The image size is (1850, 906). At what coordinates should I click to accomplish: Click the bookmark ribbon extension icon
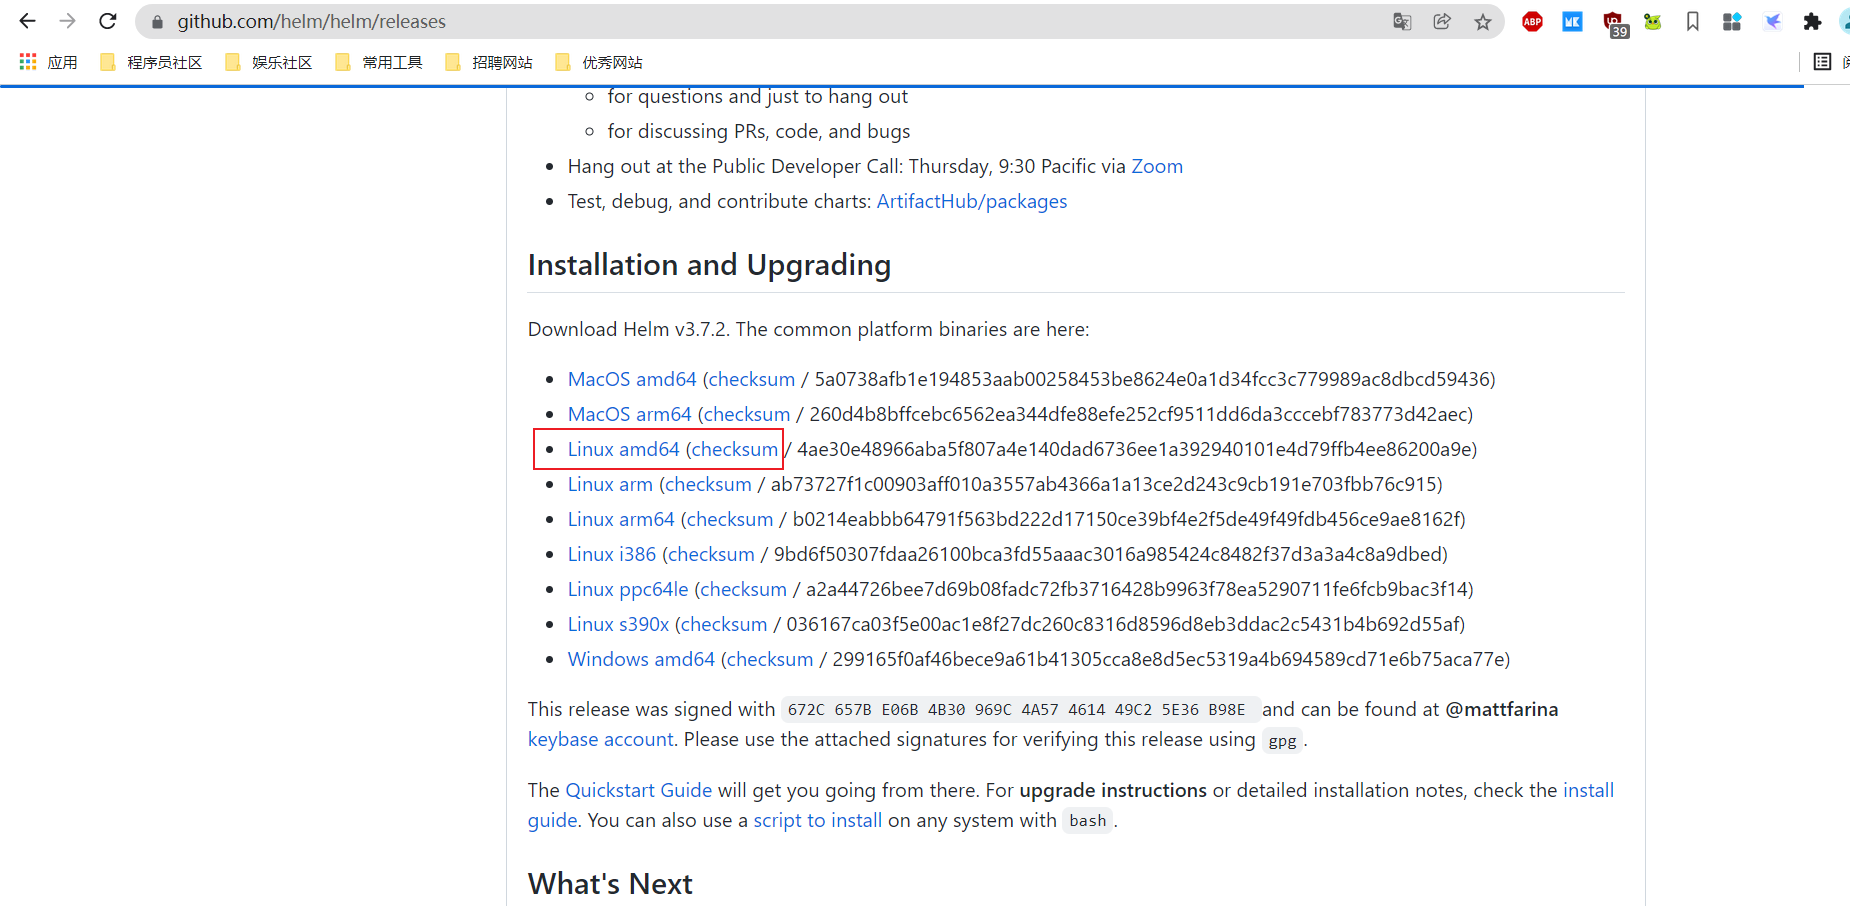[x=1692, y=21]
